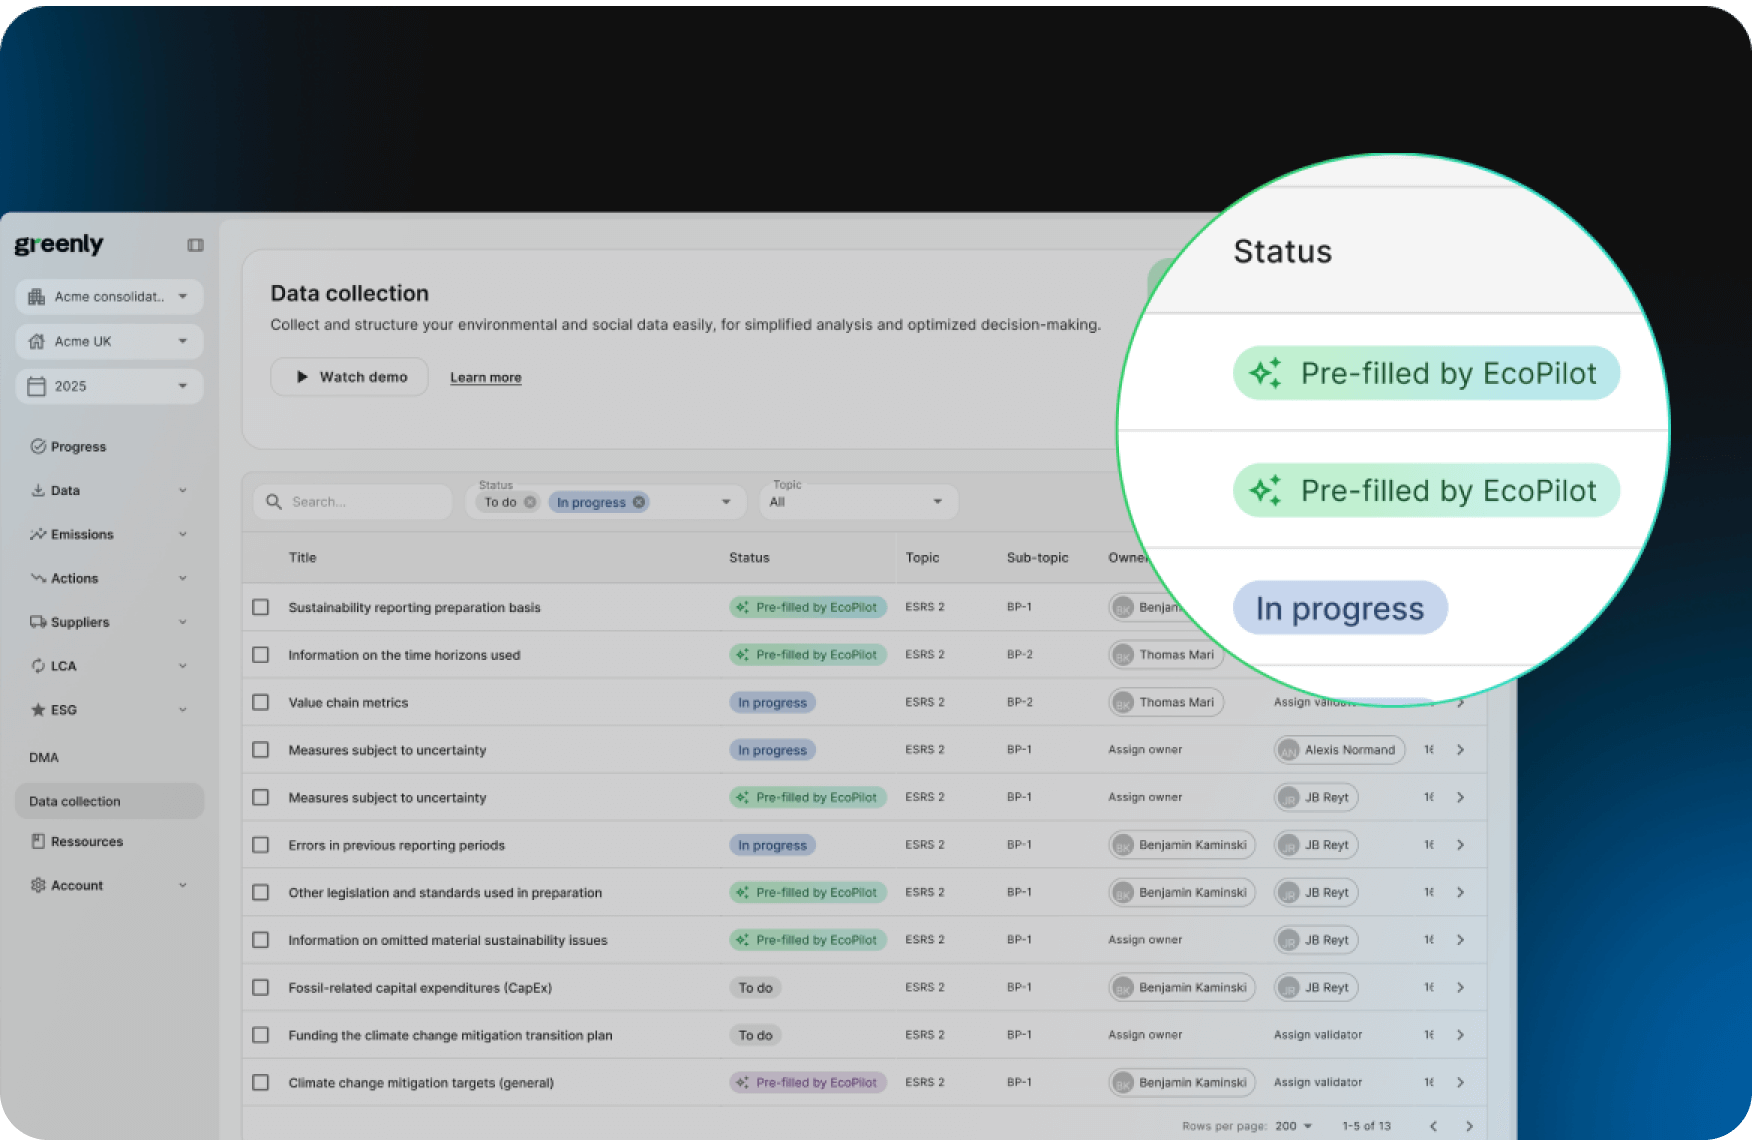This screenshot has width=1752, height=1140.
Task: Open row details arrow for Other legislation and standards
Action: click(x=1460, y=892)
